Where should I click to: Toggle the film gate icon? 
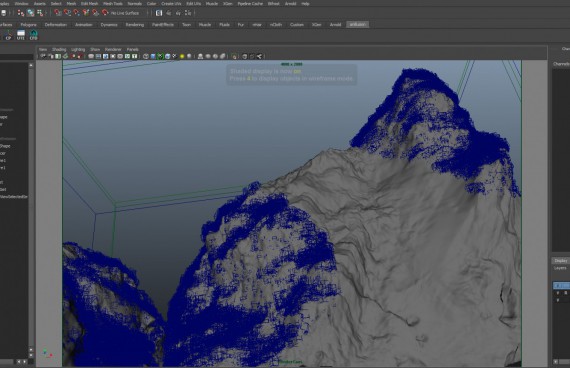click(x=98, y=56)
